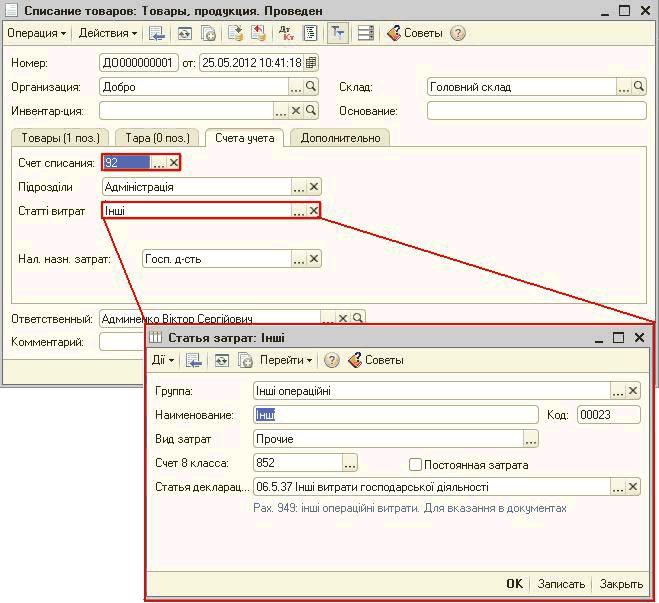Click the help question mark in the Статья затрат window
The width and height of the screenshot is (659, 603).
[x=332, y=360]
